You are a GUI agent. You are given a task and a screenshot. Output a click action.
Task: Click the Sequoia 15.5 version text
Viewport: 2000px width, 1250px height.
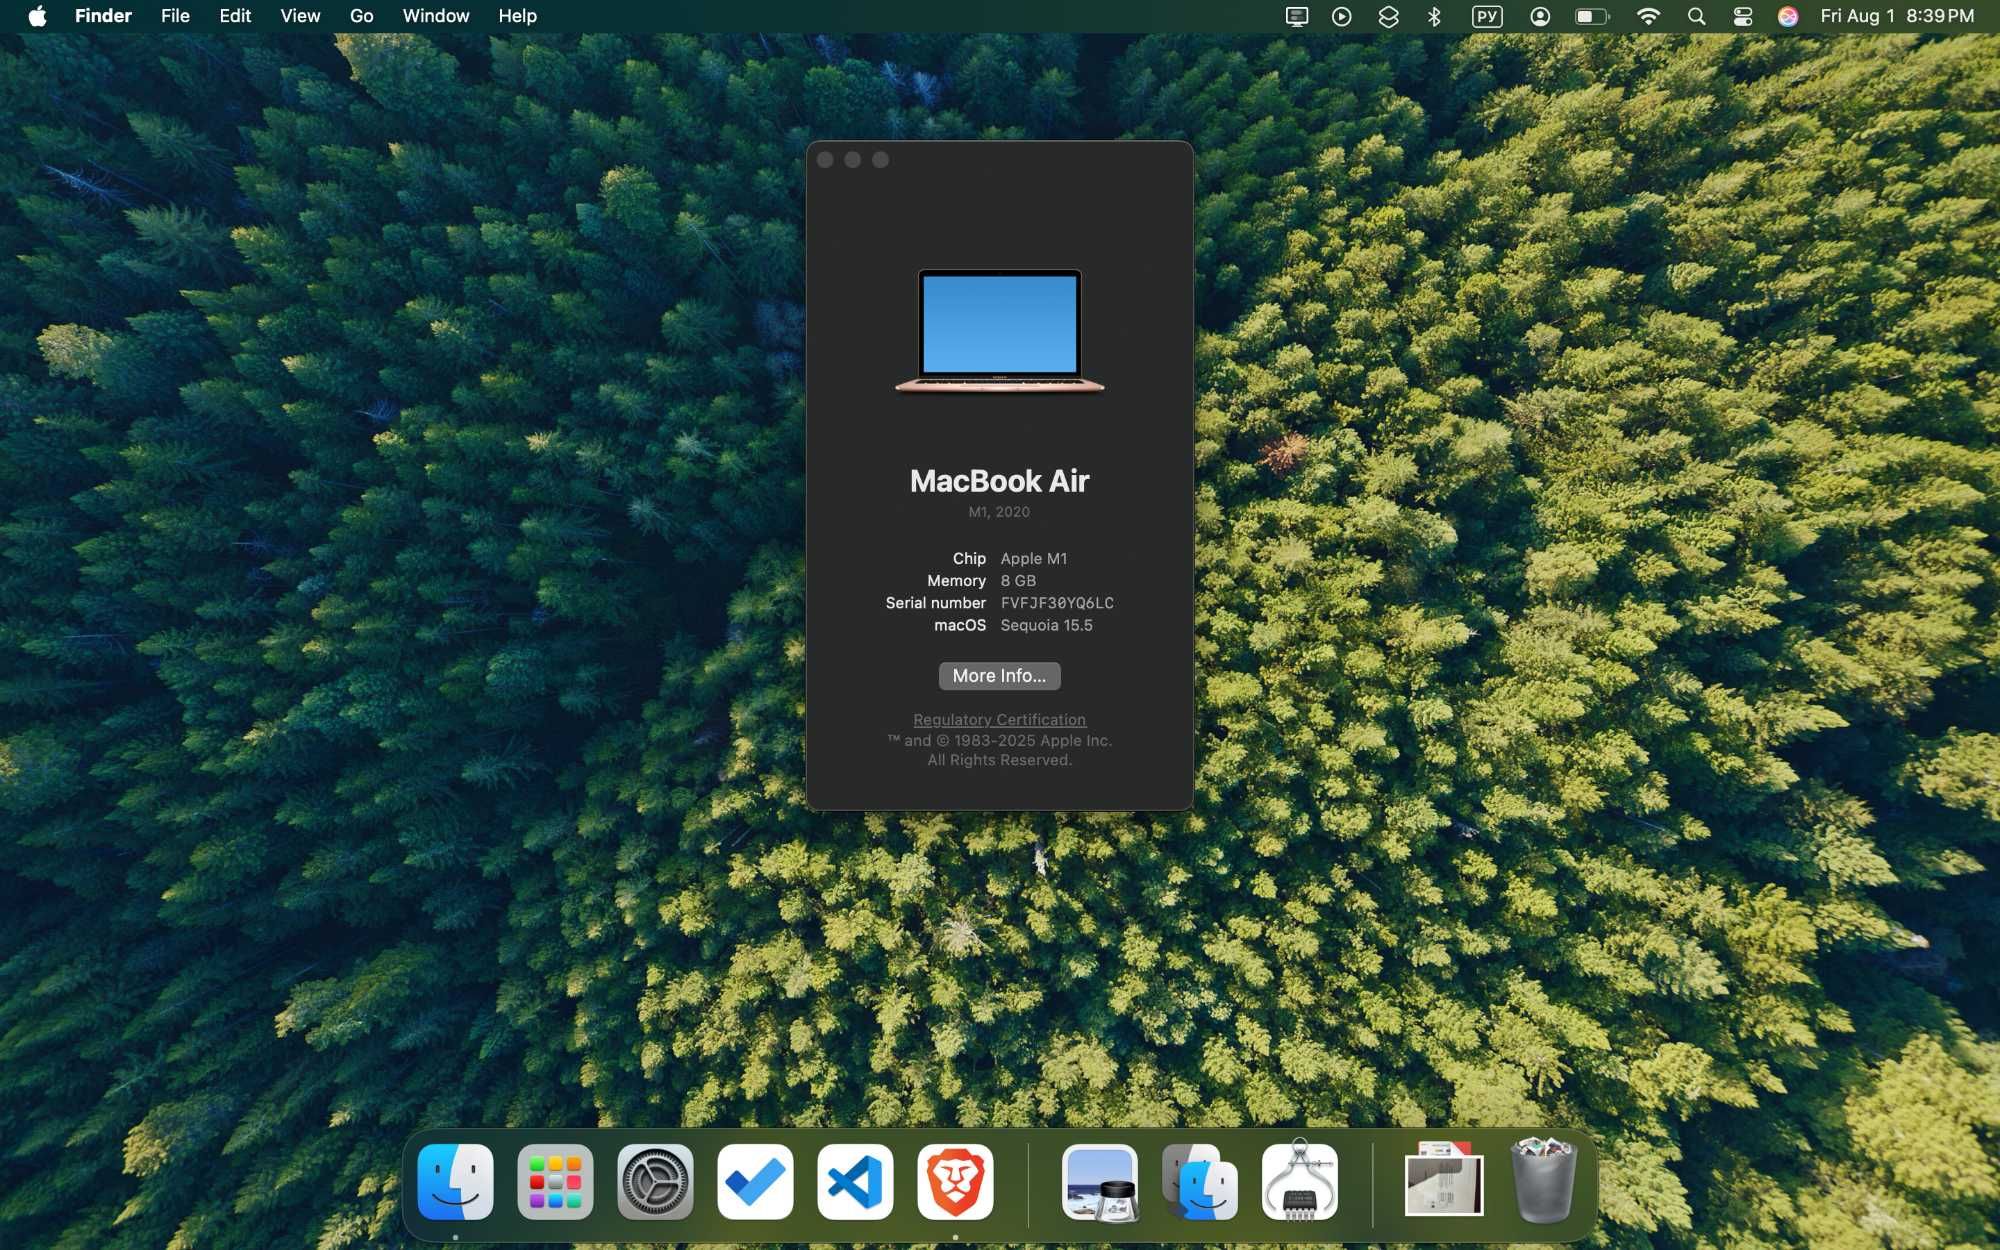point(1046,625)
